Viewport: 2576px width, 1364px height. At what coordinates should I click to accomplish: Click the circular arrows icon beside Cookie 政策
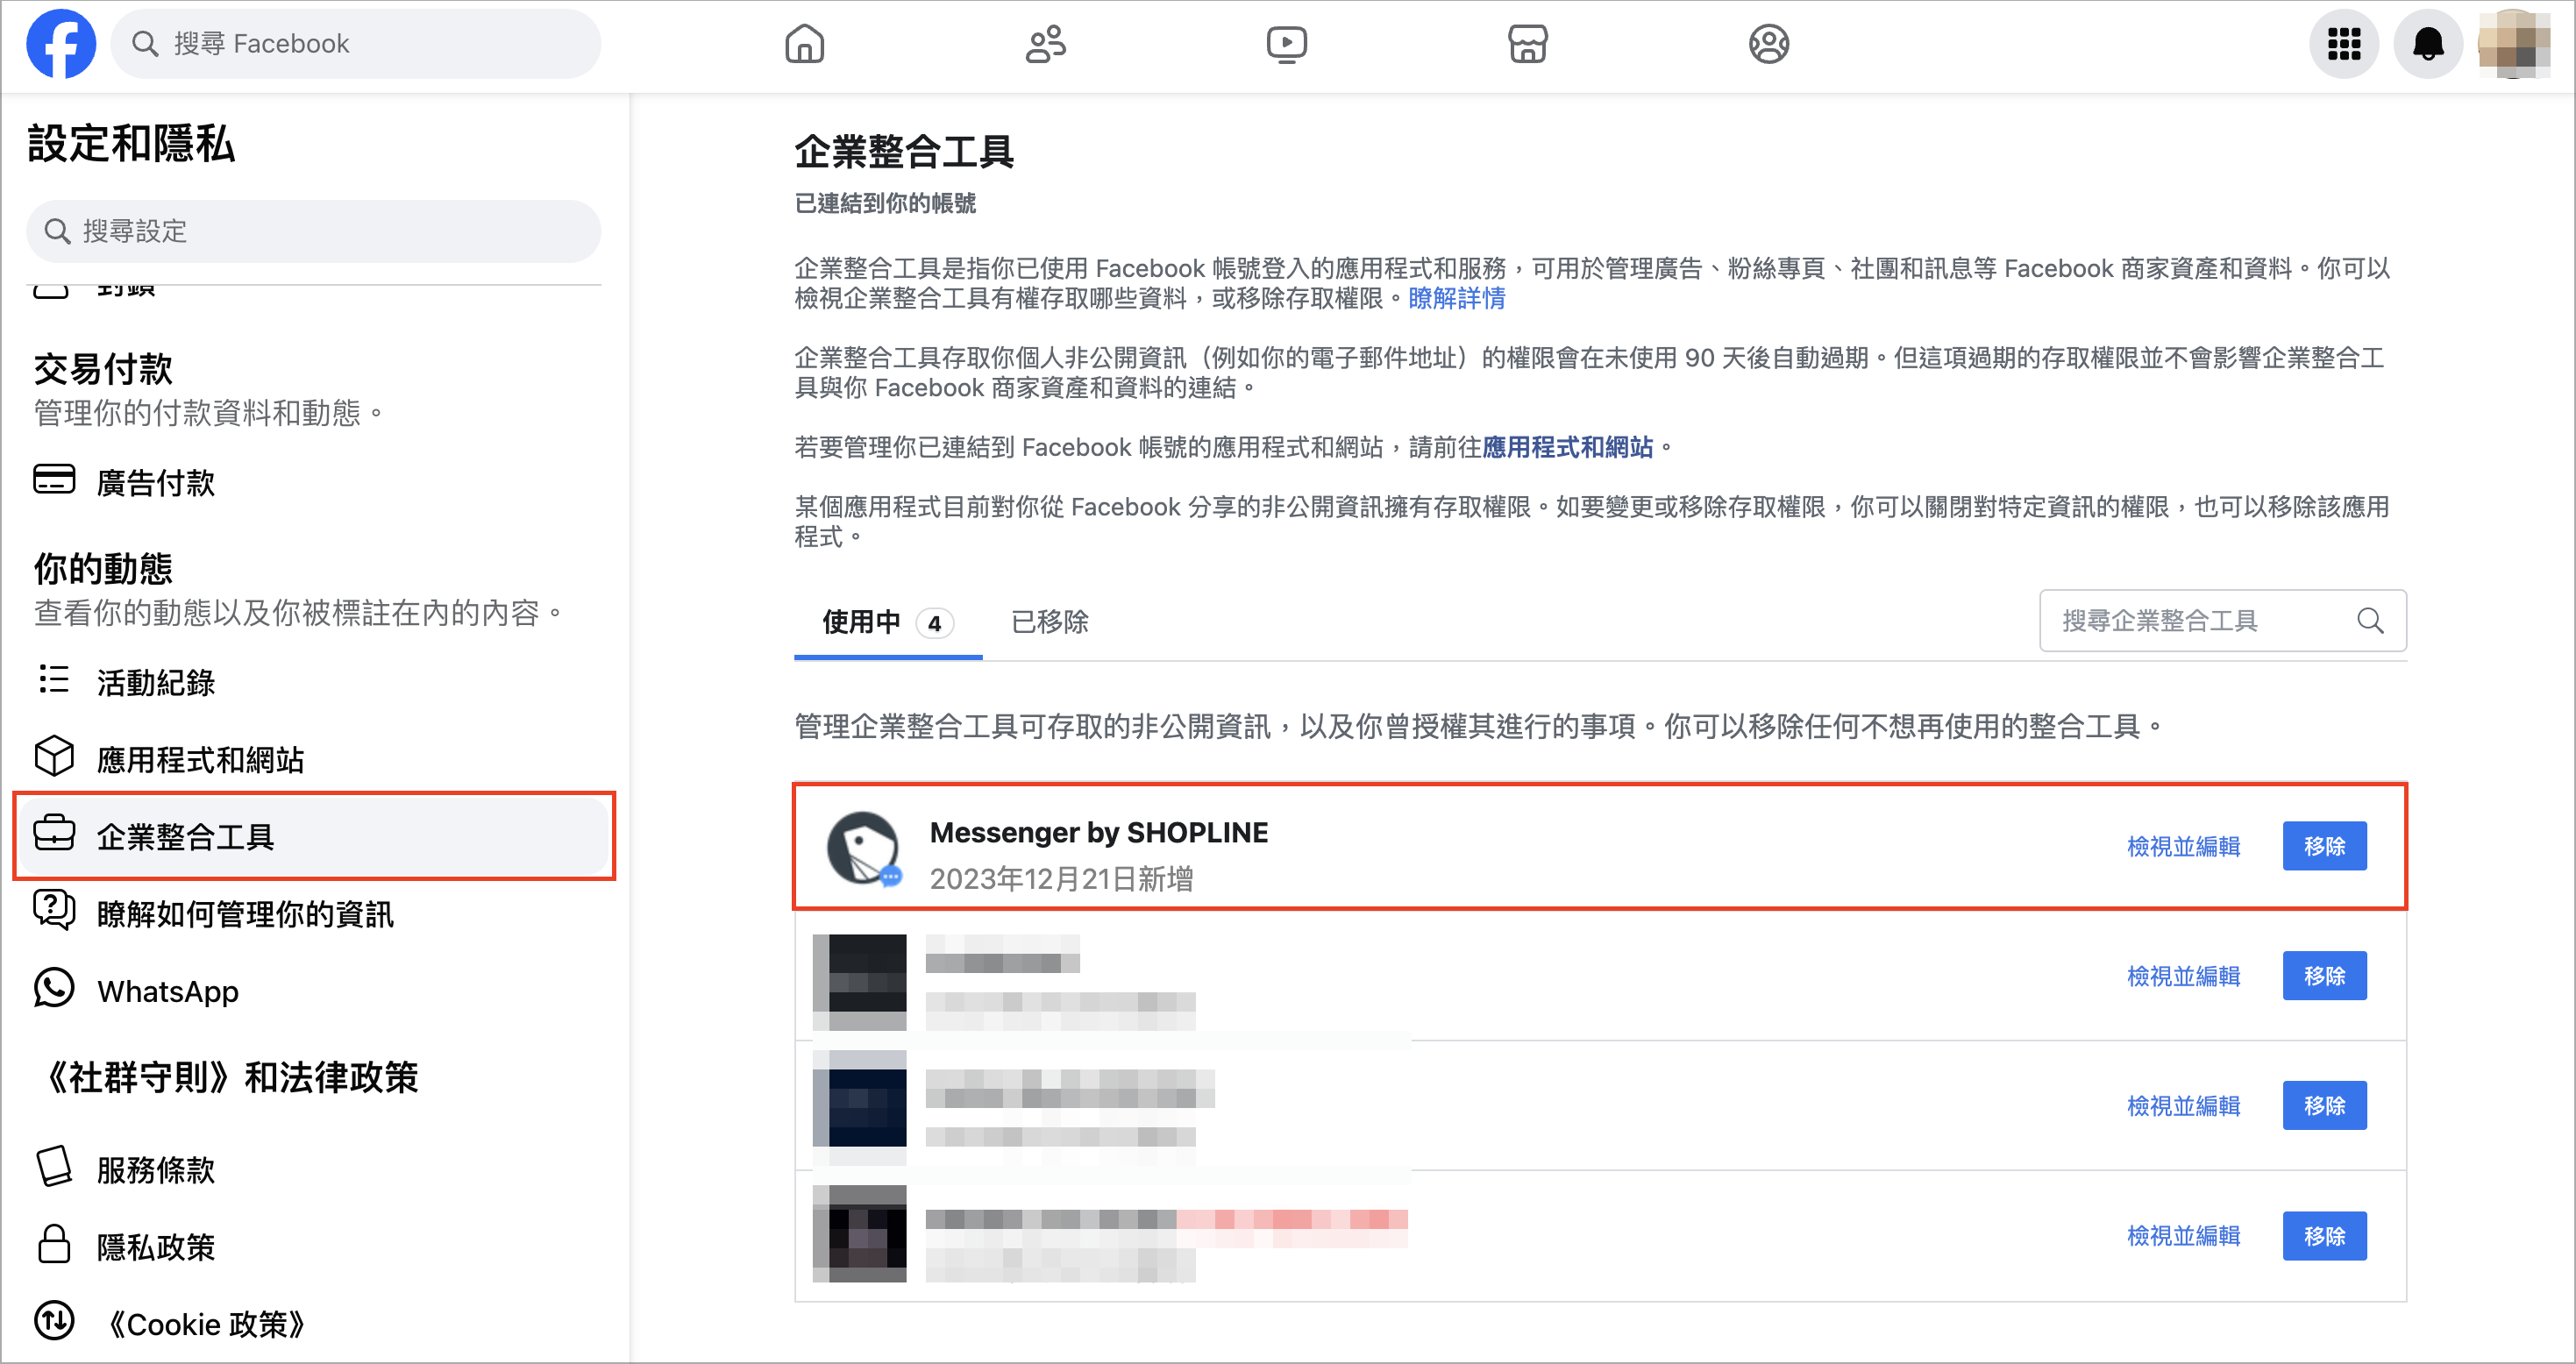(x=54, y=1322)
